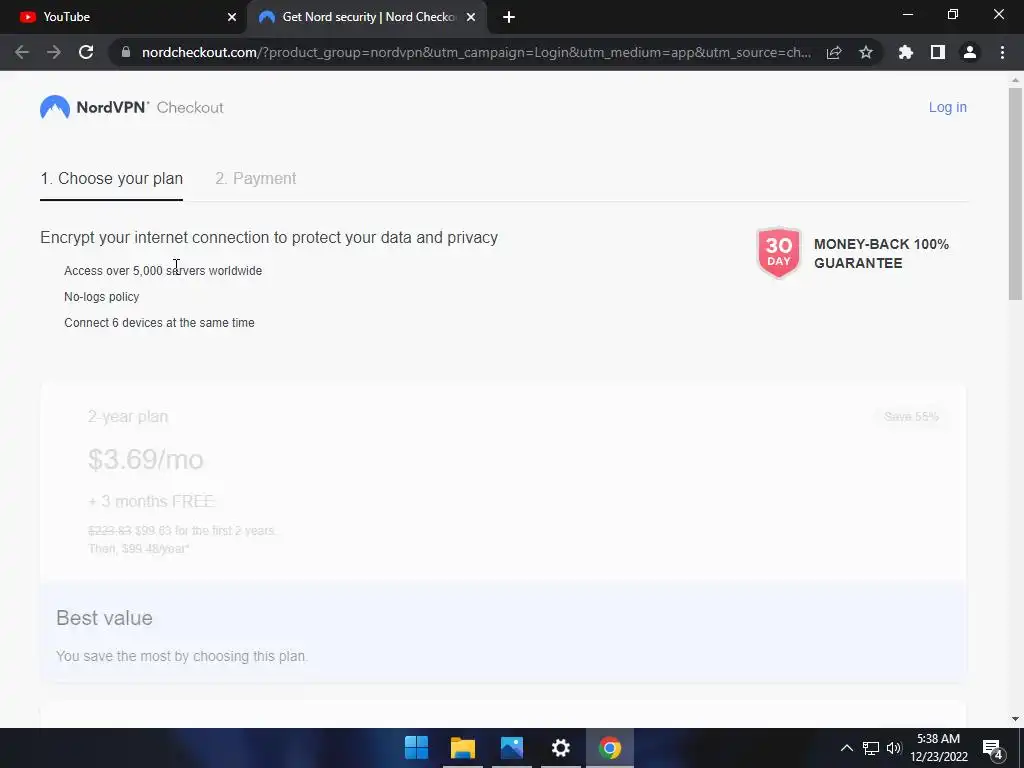The width and height of the screenshot is (1024, 768).
Task: Open Windows Start menu
Action: (x=416, y=748)
